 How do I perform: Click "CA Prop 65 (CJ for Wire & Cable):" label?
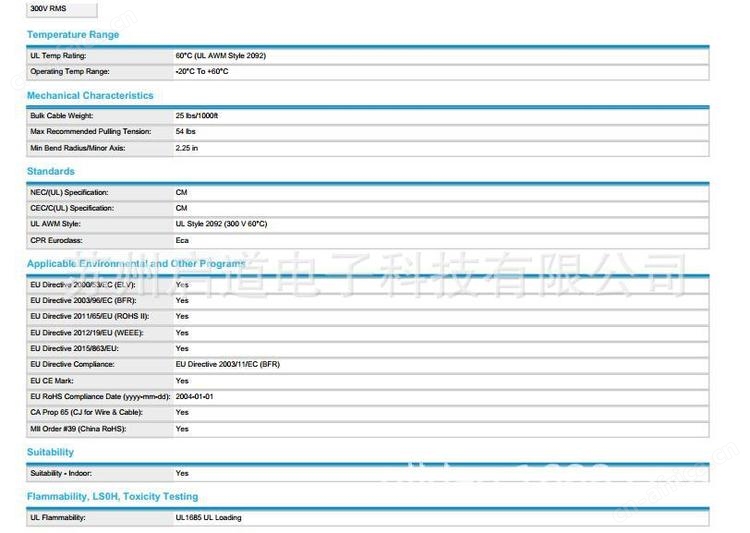point(86,412)
